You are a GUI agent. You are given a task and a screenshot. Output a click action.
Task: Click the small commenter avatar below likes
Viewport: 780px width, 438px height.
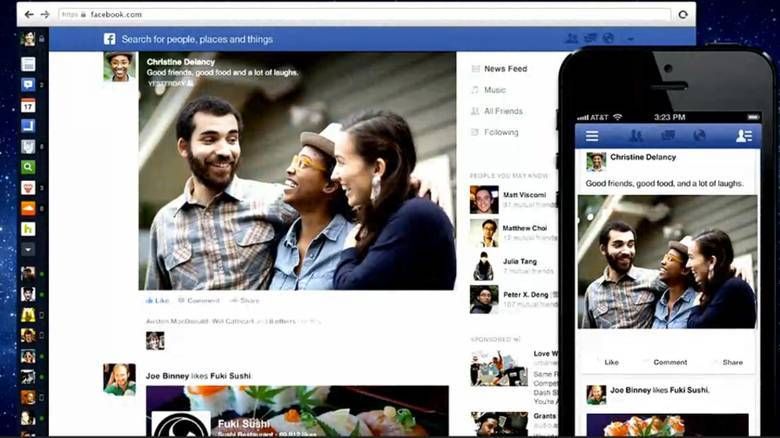155,341
